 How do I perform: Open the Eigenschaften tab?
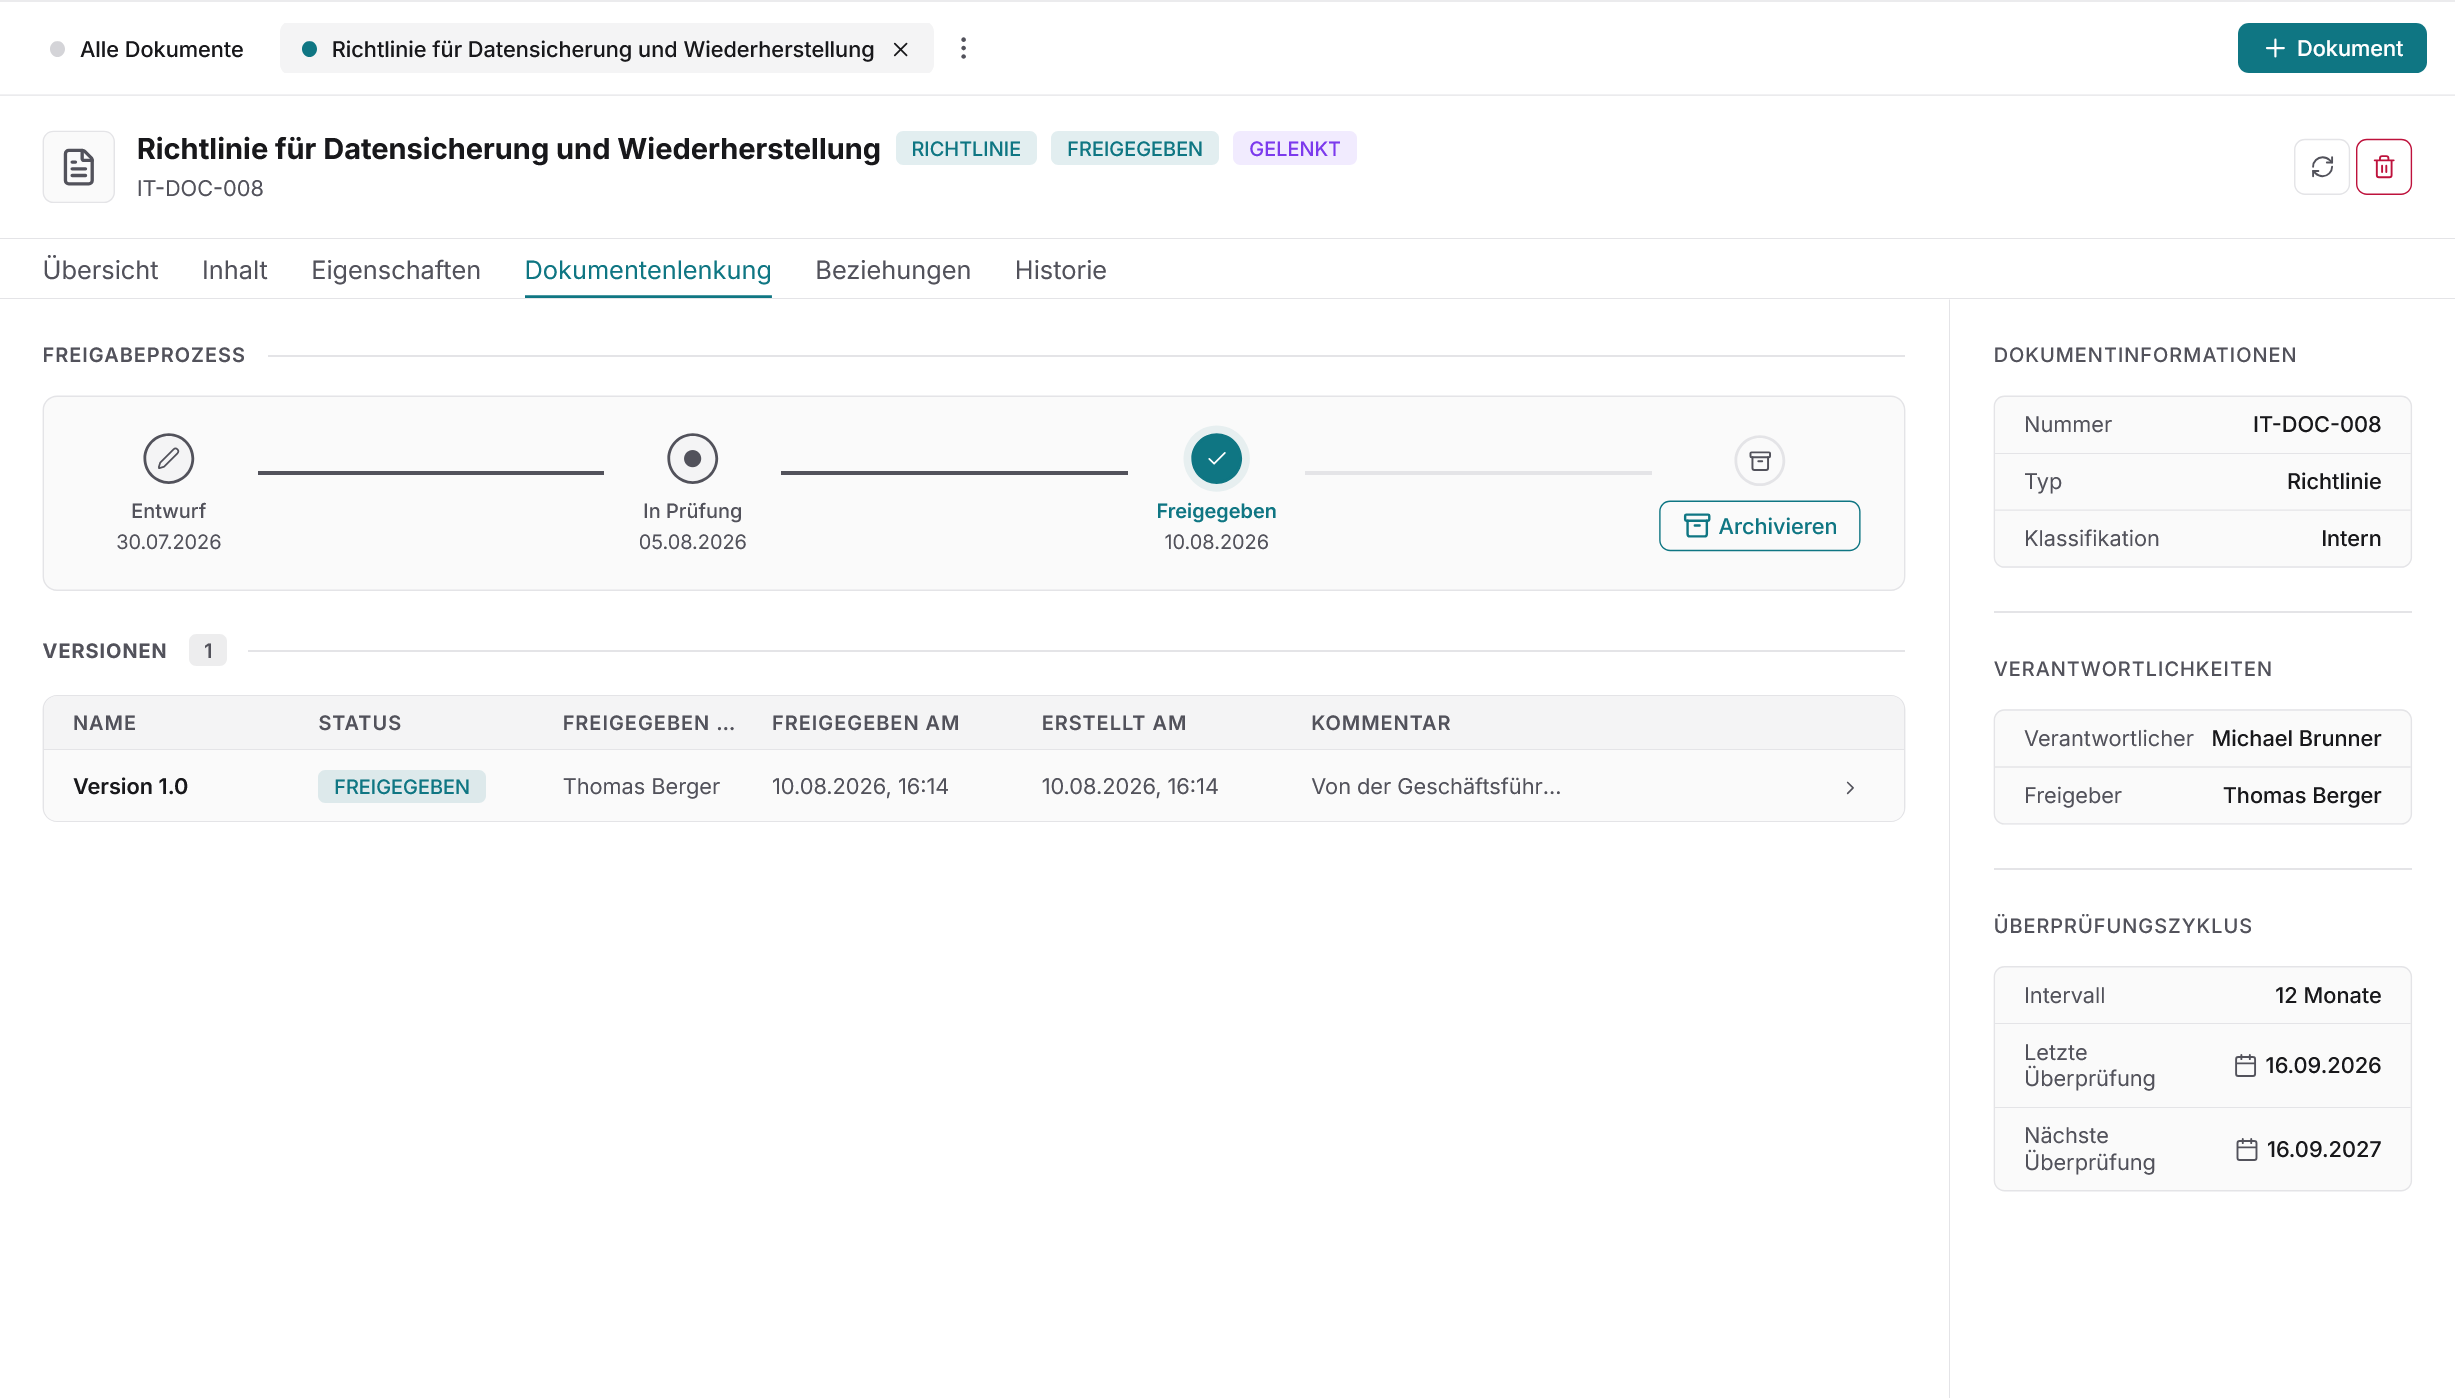pos(396,270)
